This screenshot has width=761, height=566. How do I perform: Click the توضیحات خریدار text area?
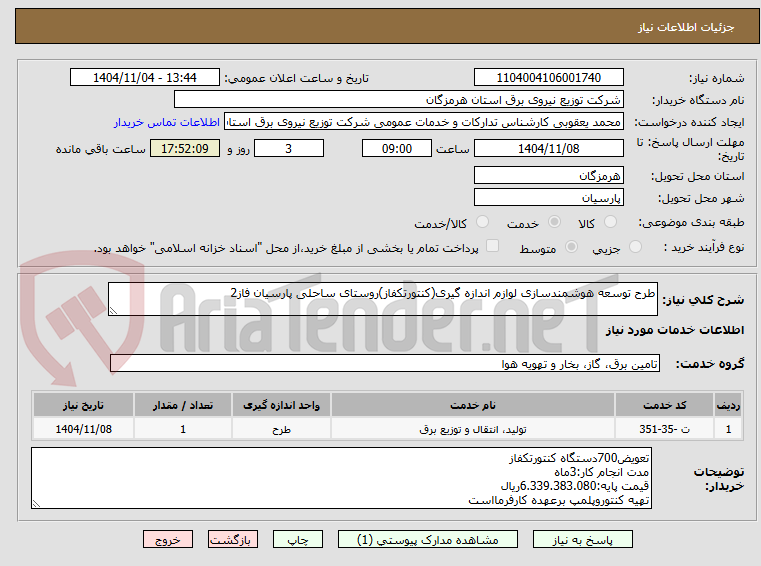(x=341, y=478)
